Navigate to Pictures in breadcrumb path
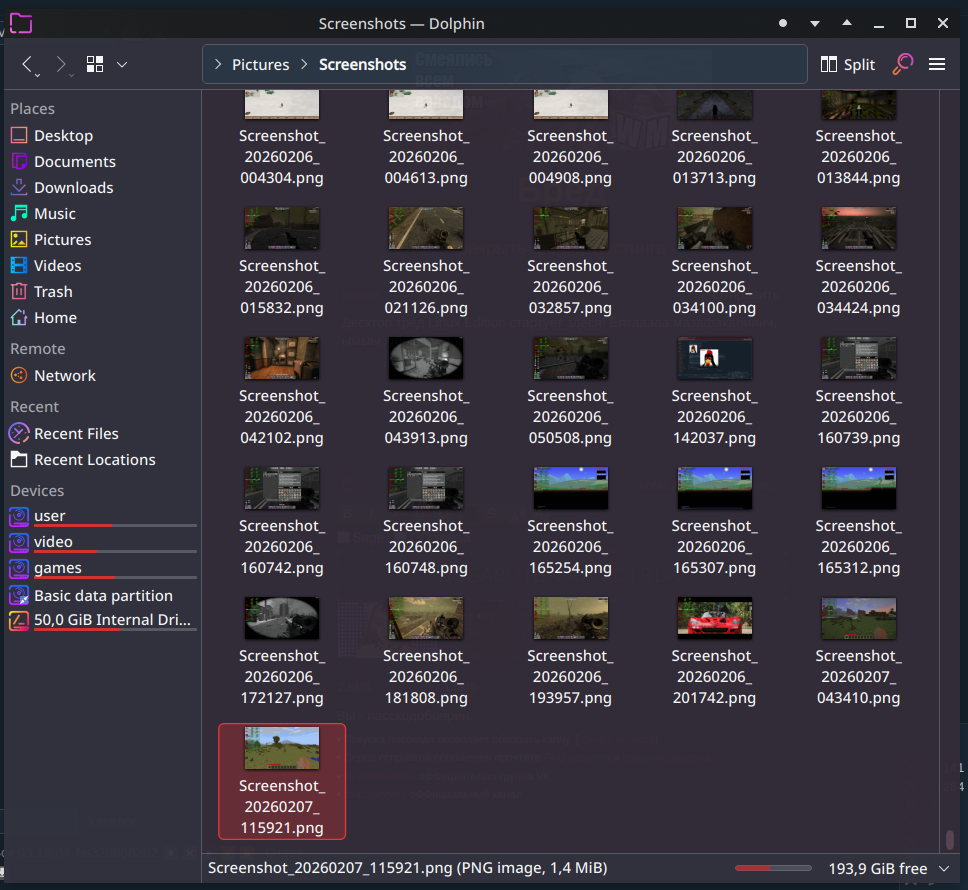 (260, 64)
